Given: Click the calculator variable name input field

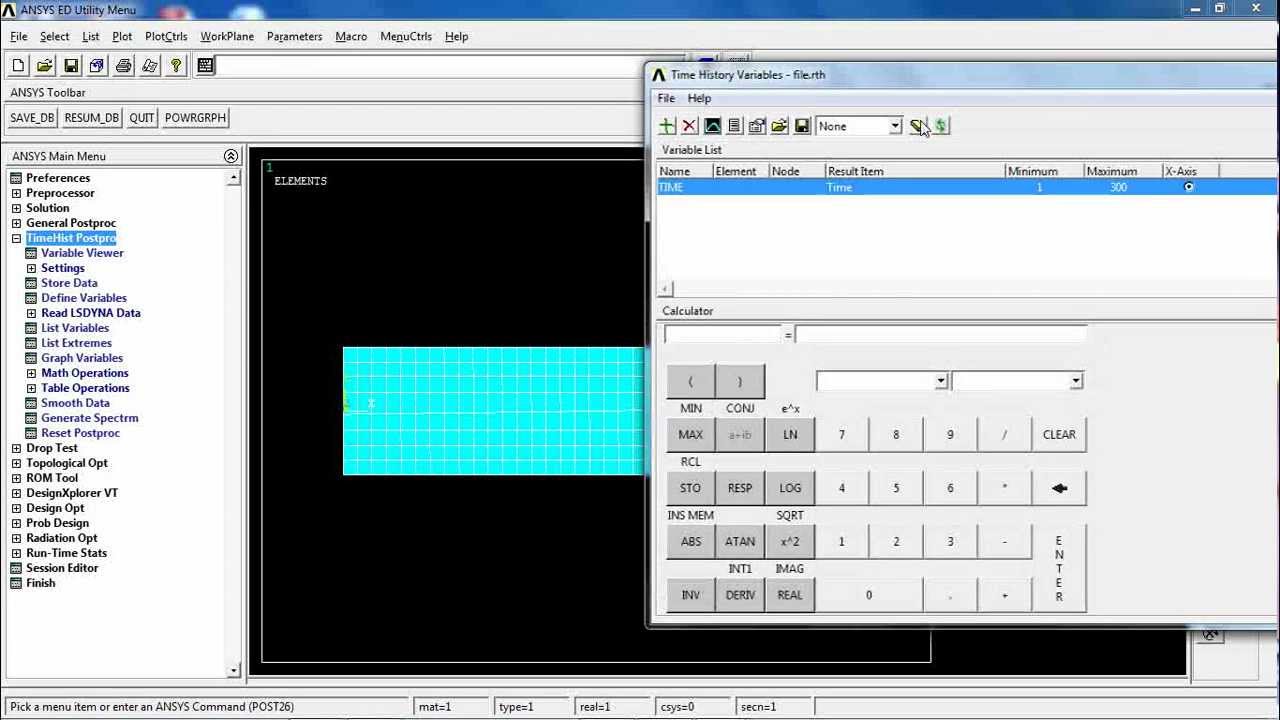Looking at the screenshot, I should pos(722,335).
